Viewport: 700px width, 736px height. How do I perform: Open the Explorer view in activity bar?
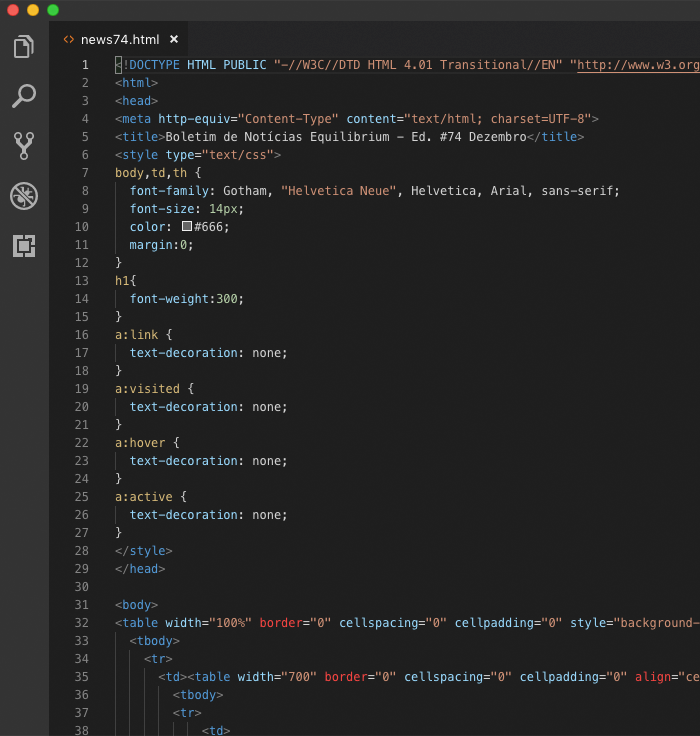pos(24,46)
